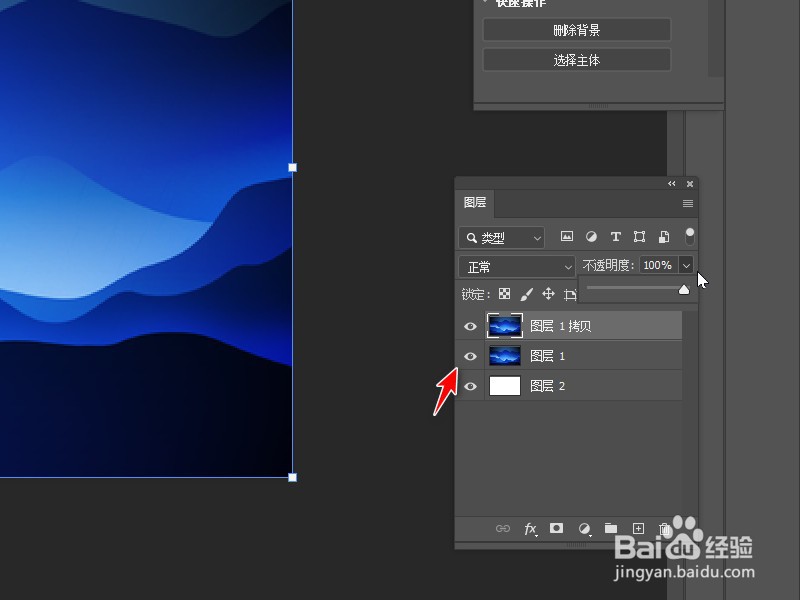Create a new group folder icon
This screenshot has height=600, width=800.
tap(611, 528)
